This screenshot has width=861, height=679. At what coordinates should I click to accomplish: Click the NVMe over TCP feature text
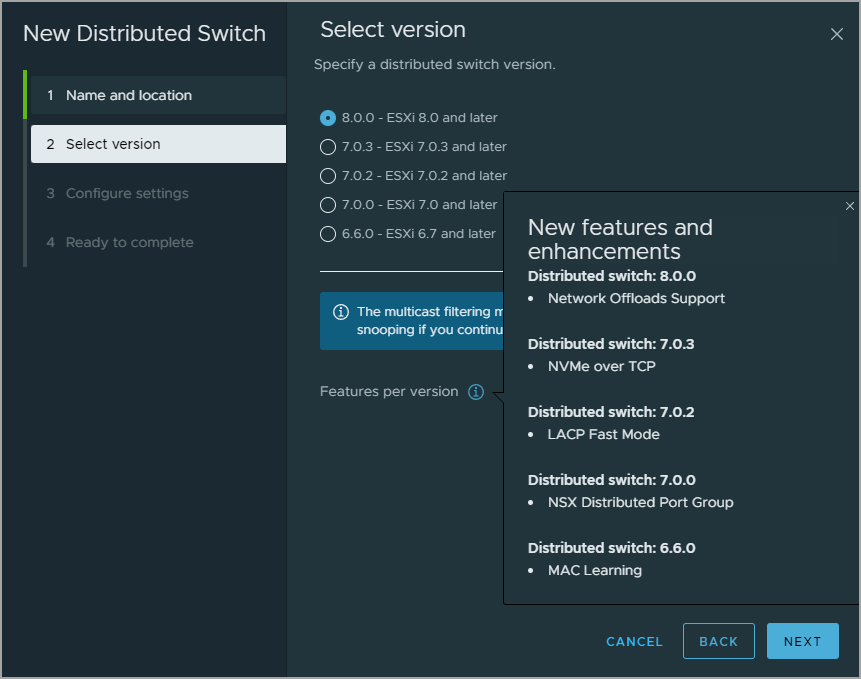point(602,367)
